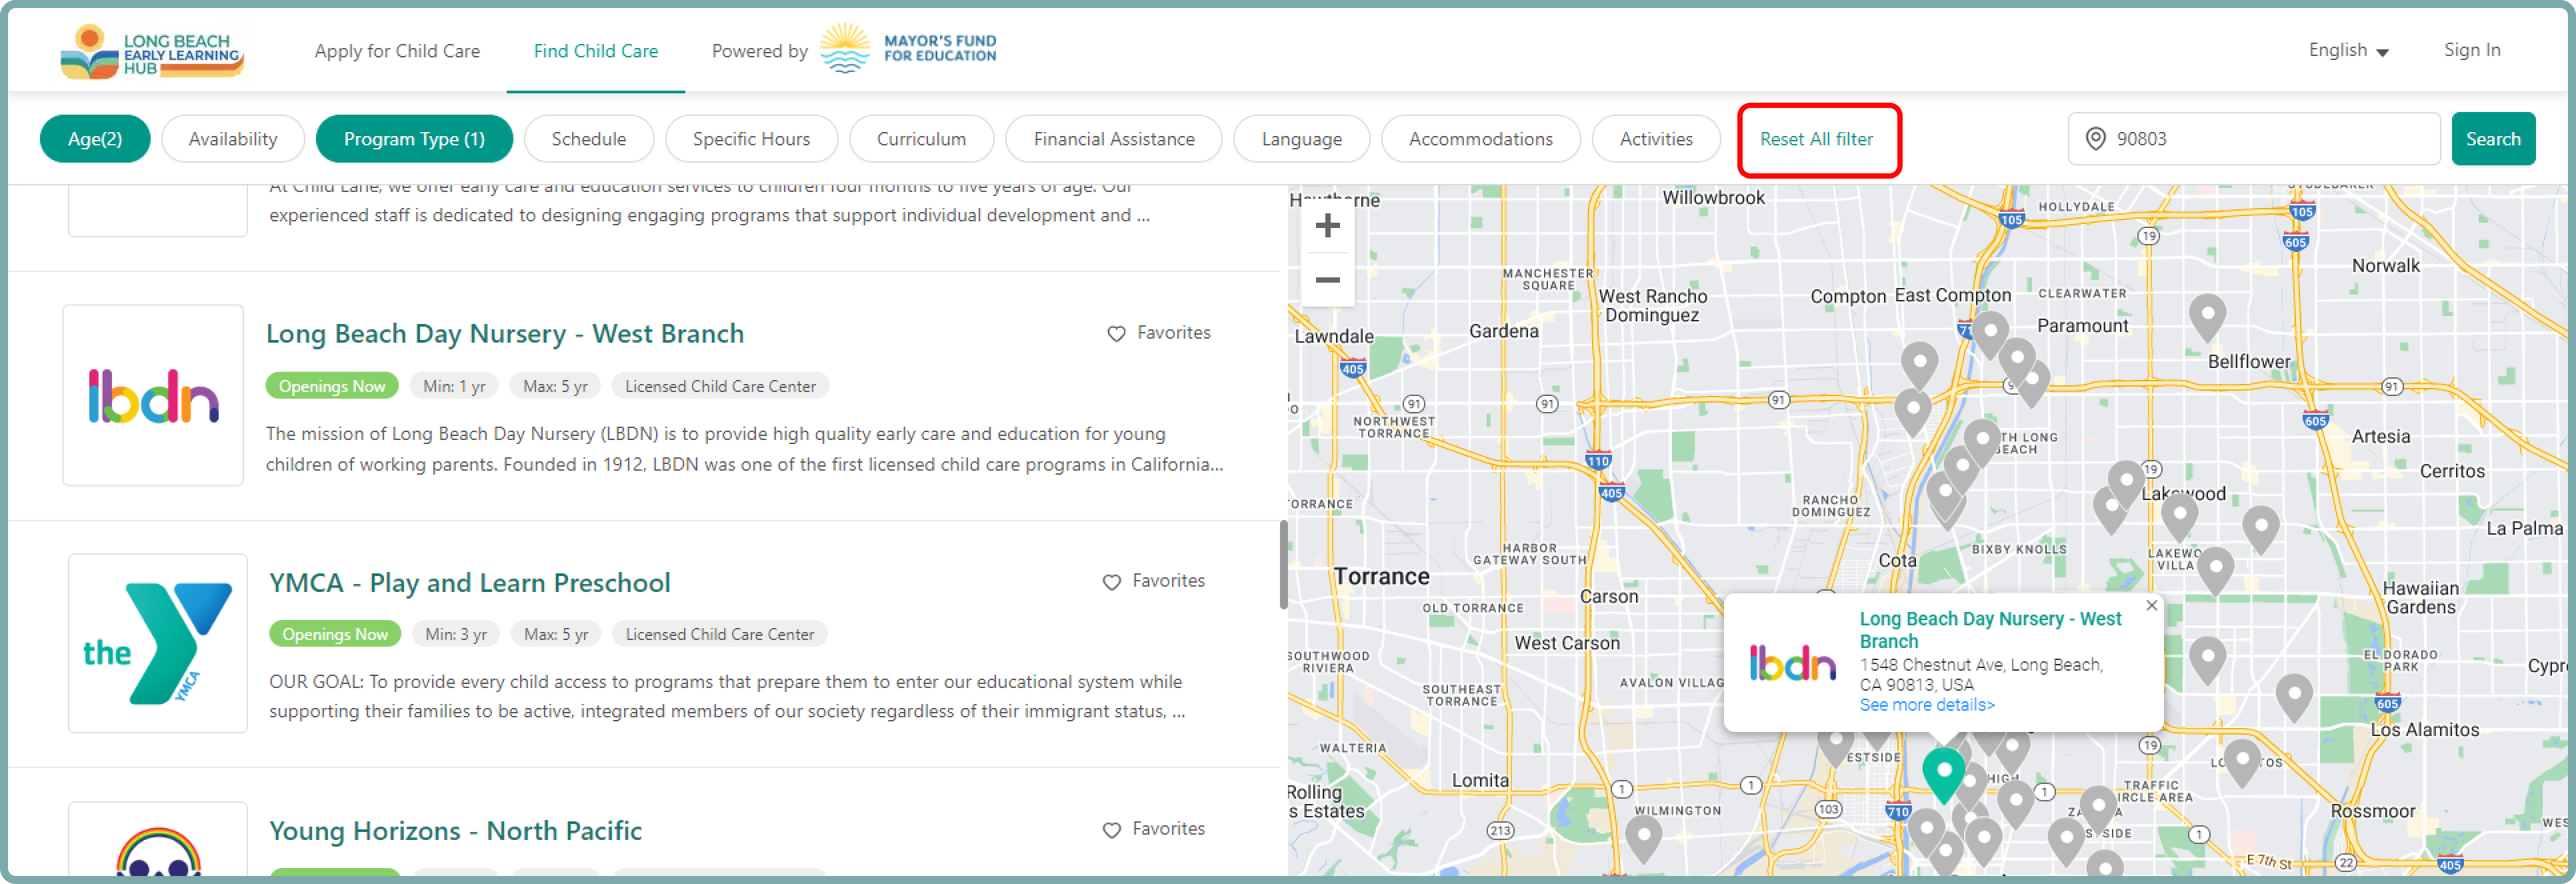Select the map pin near Bellflower

pyautogui.click(x=2207, y=319)
